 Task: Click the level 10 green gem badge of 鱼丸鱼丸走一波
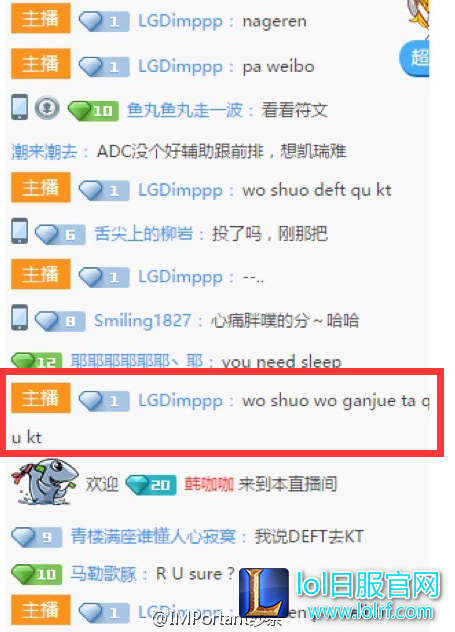(x=93, y=110)
